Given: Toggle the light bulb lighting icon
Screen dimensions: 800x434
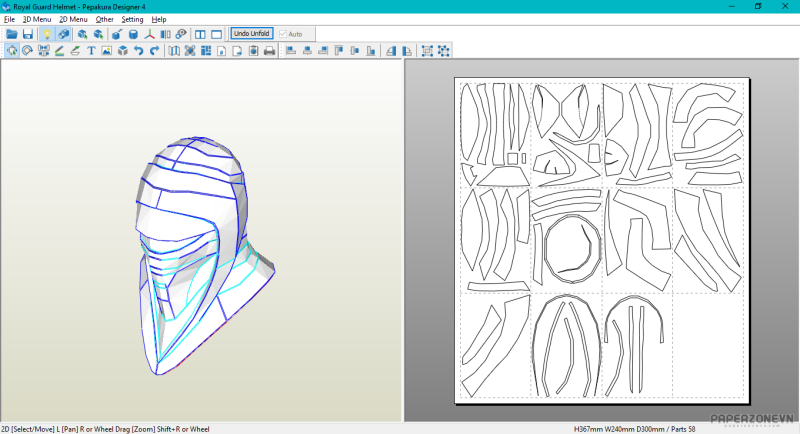Looking at the screenshot, I should click(46, 34).
